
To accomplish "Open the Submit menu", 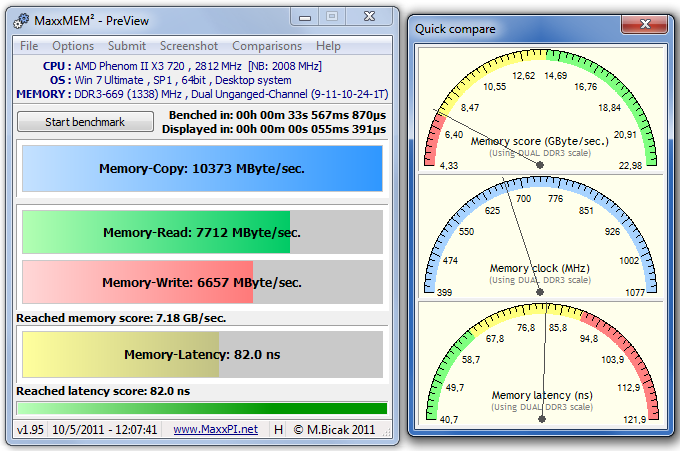I will (x=127, y=46).
